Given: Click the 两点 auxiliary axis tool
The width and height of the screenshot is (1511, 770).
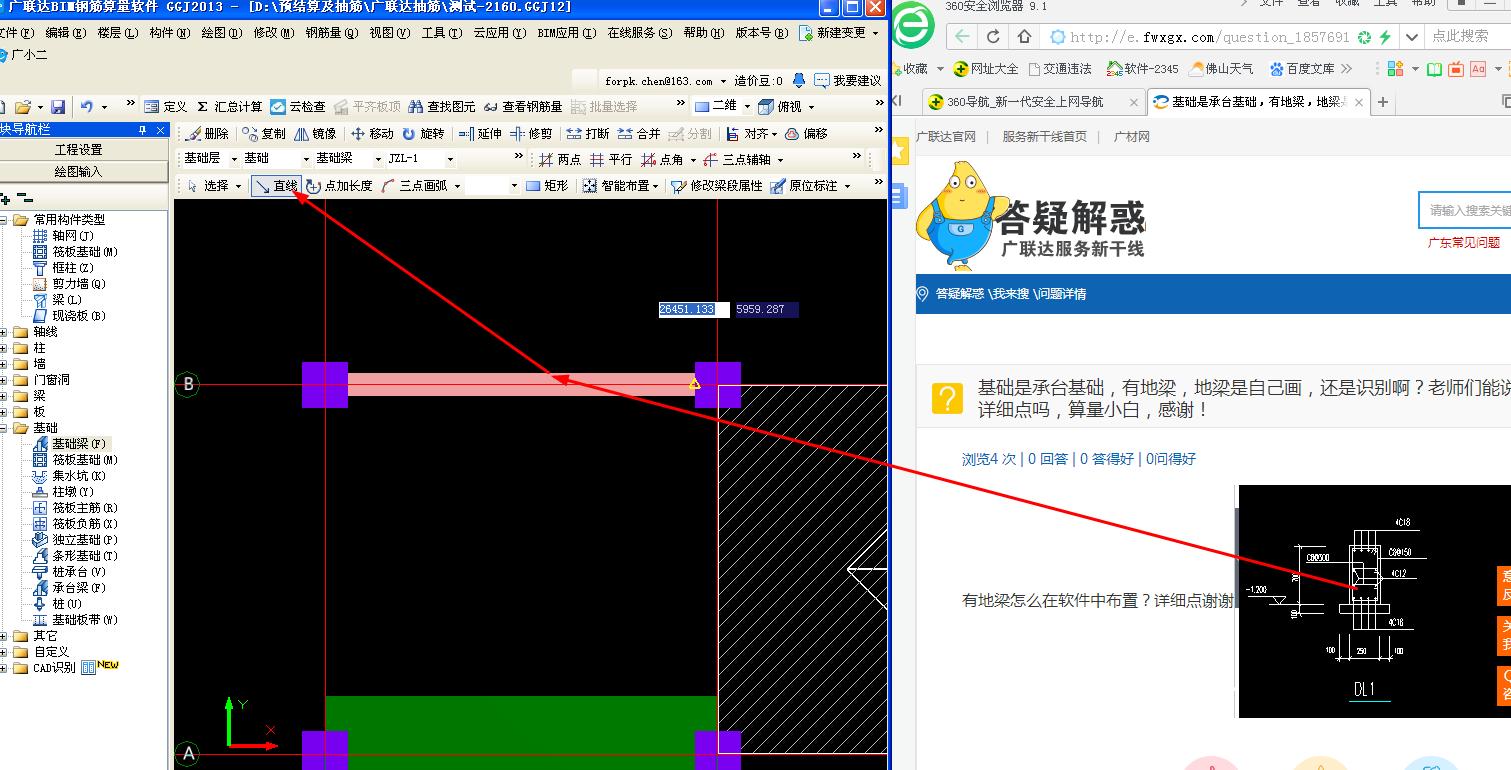Looking at the screenshot, I should pyautogui.click(x=560, y=159).
